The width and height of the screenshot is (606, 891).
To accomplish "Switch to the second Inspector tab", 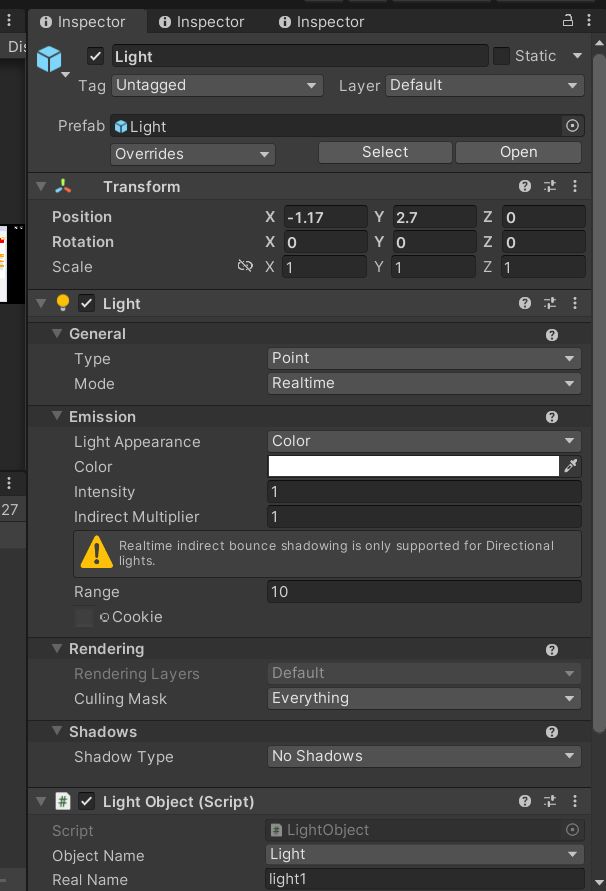I will (x=201, y=21).
